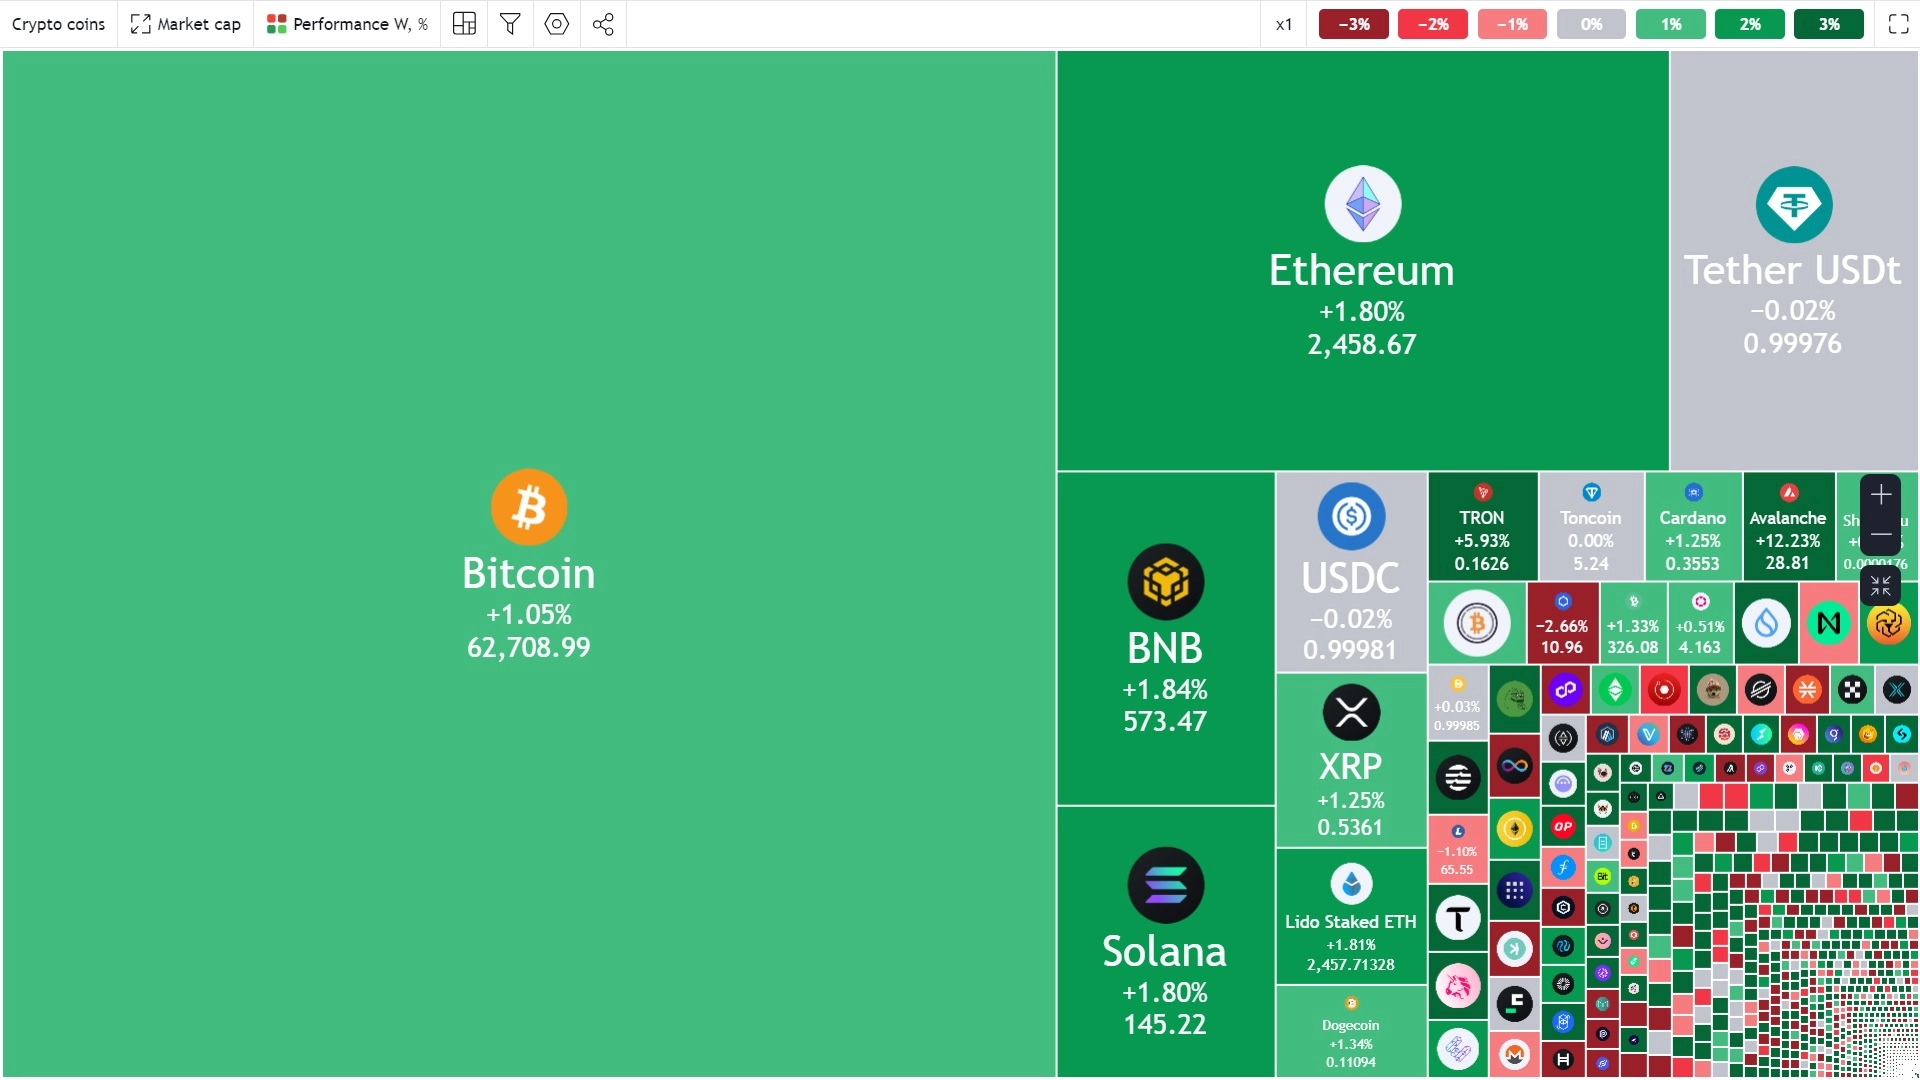This screenshot has height=1080, width=1920.
Task: Open the filter funnel icon
Action: (x=510, y=24)
